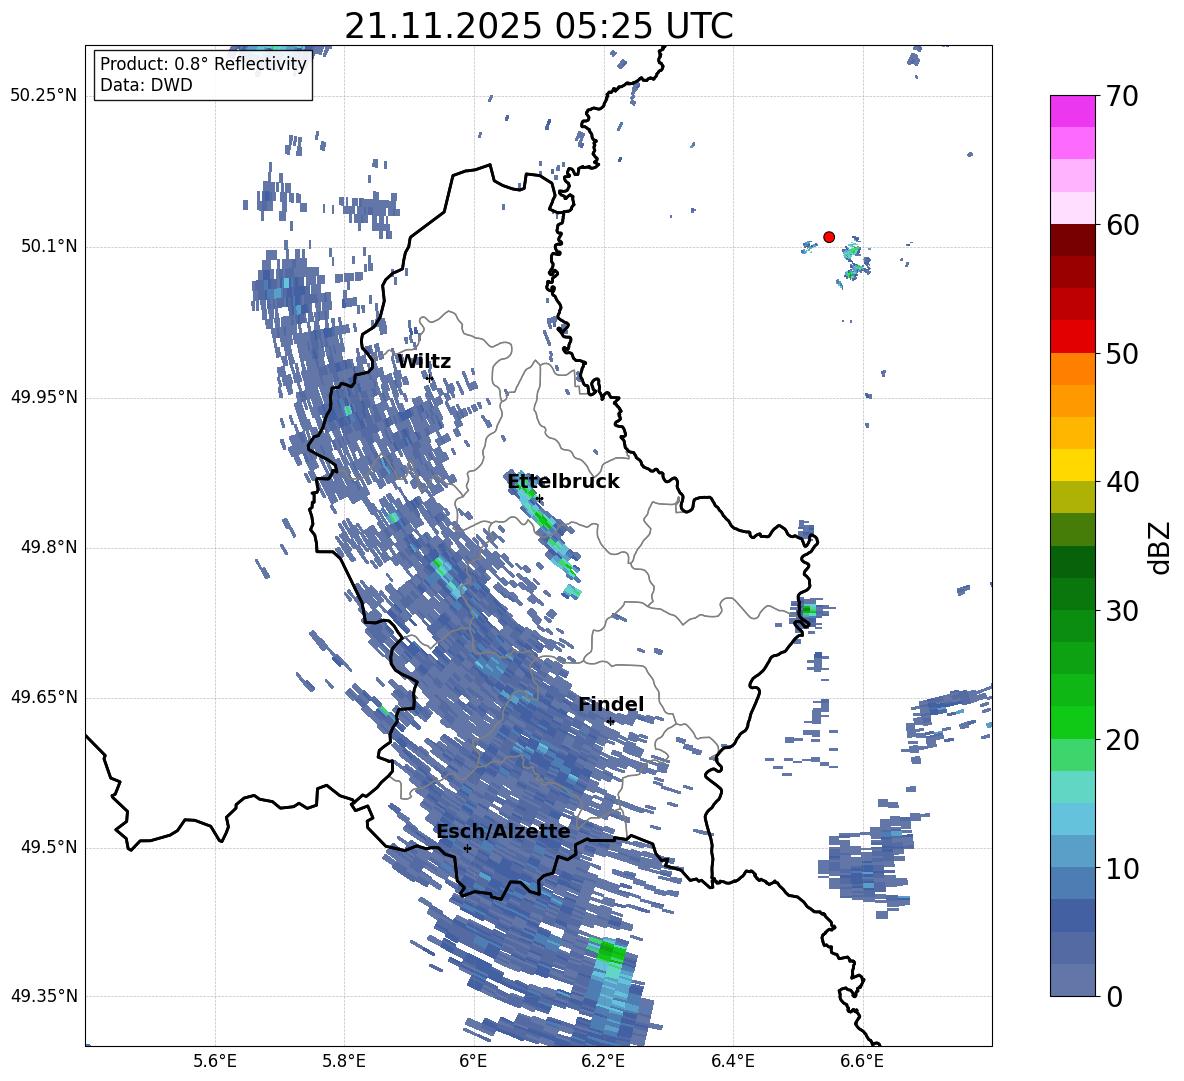
Task: Click the colorbar value 60
Action: (x=1122, y=225)
